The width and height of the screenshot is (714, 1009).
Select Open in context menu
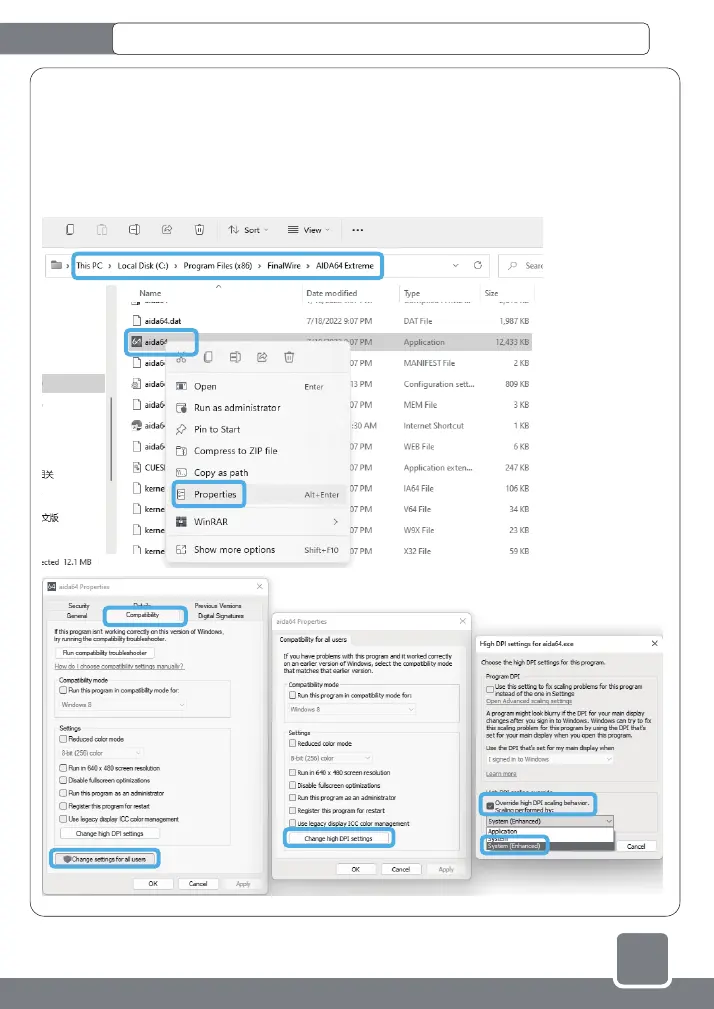258,386
